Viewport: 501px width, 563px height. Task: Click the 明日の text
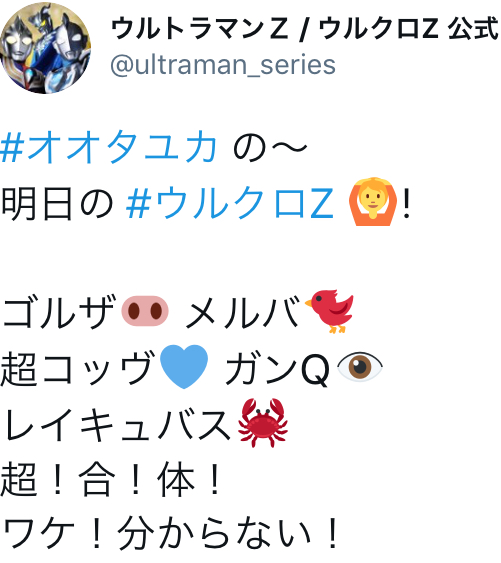(x=57, y=203)
